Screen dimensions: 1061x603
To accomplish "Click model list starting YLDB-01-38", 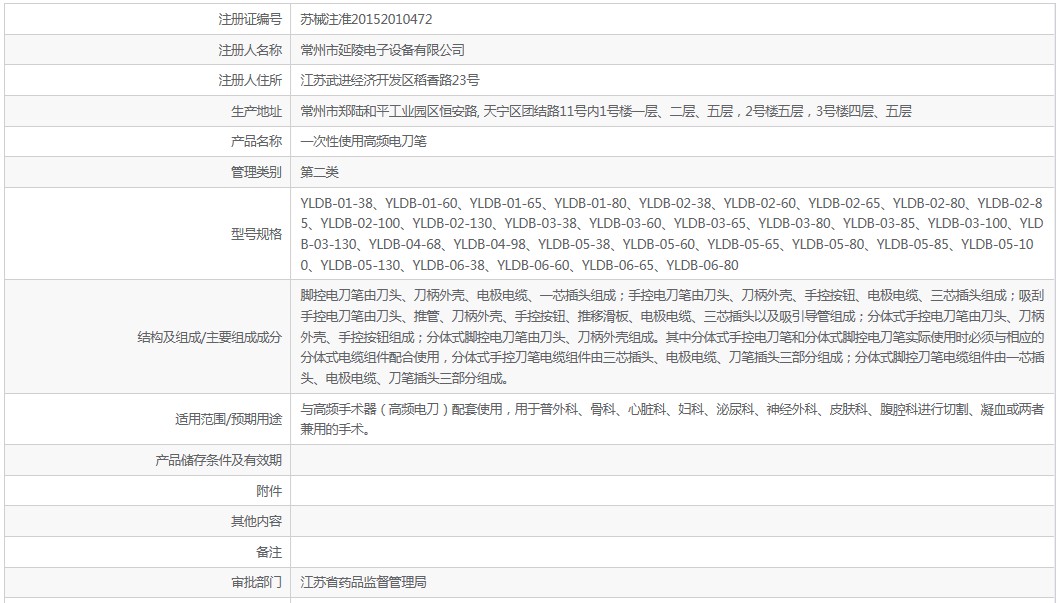I will point(672,234).
